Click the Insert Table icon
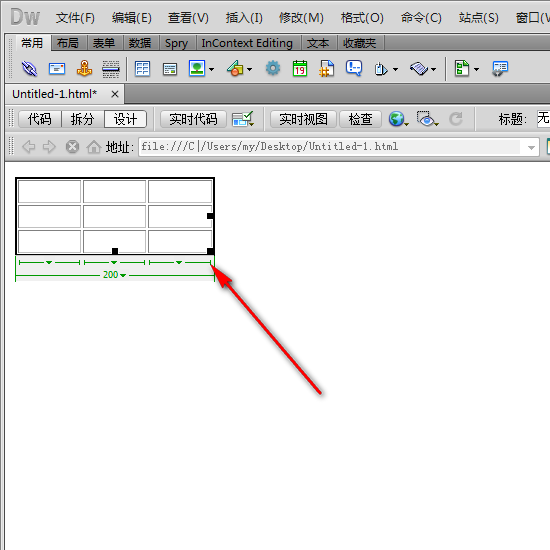 142,69
